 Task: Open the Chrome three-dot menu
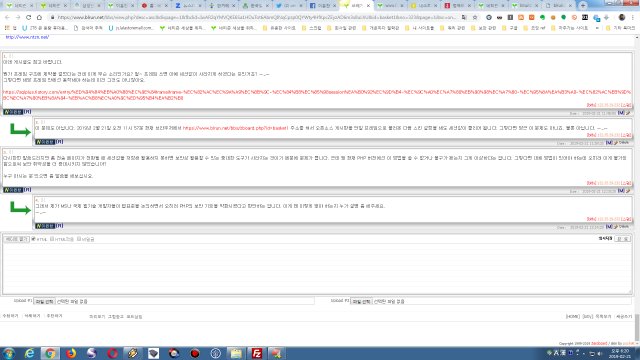632,18
